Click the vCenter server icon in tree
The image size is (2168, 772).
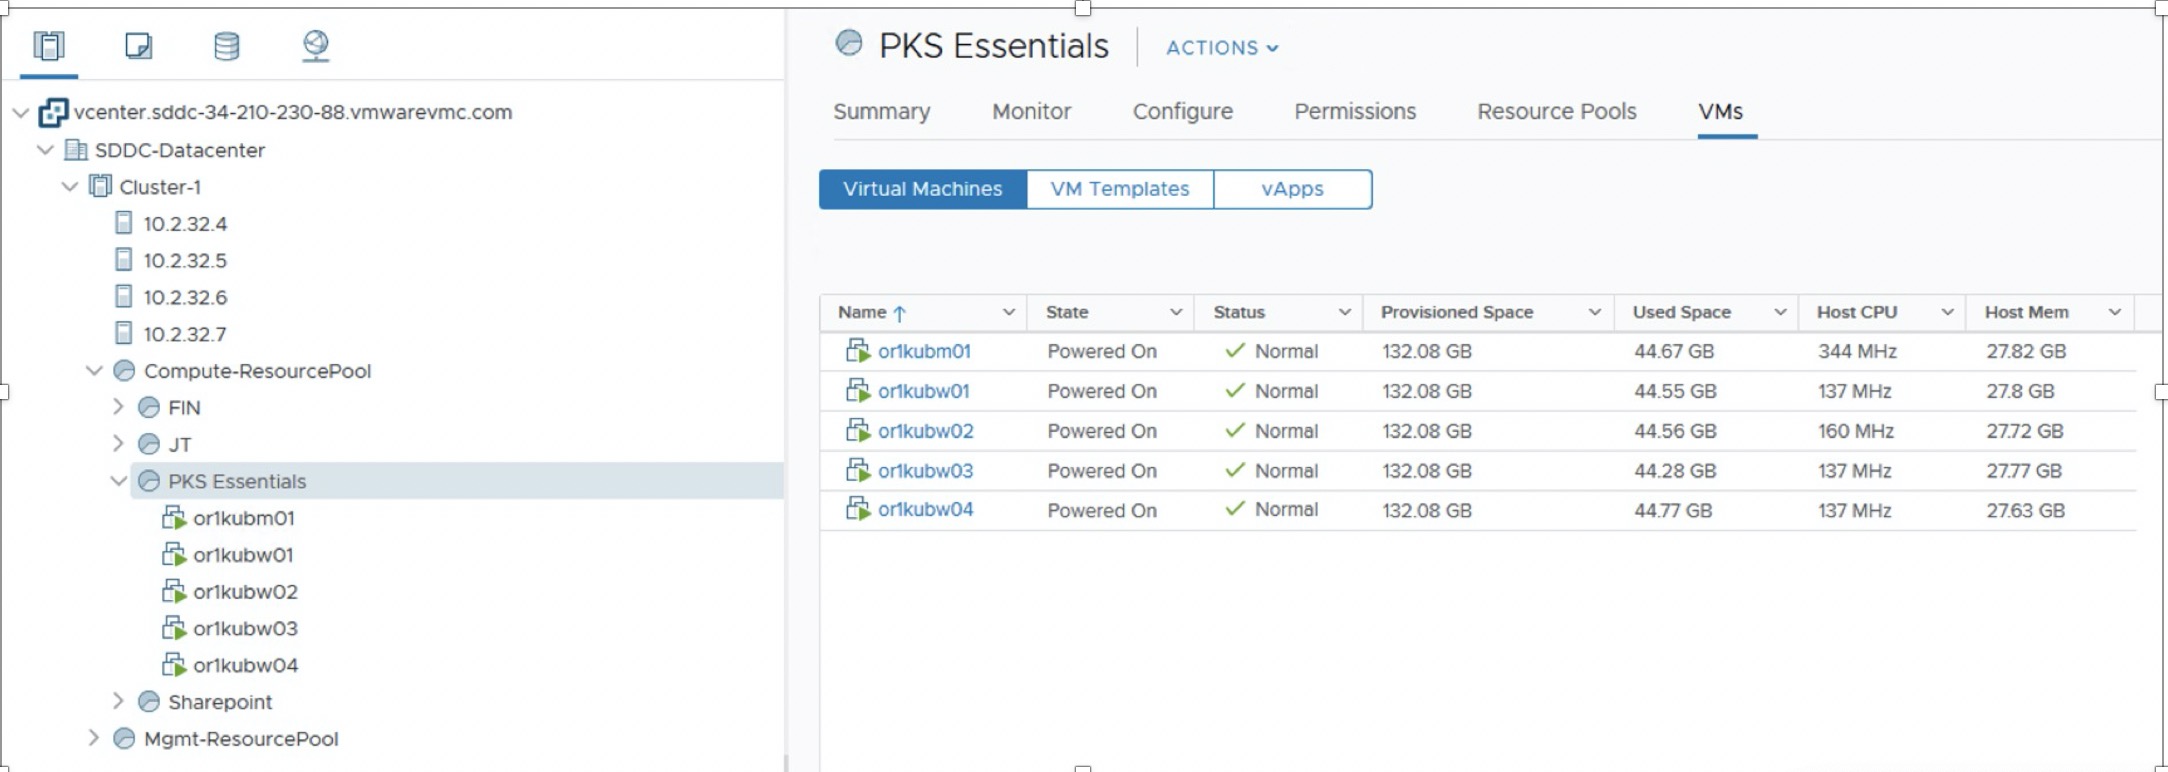point(53,113)
